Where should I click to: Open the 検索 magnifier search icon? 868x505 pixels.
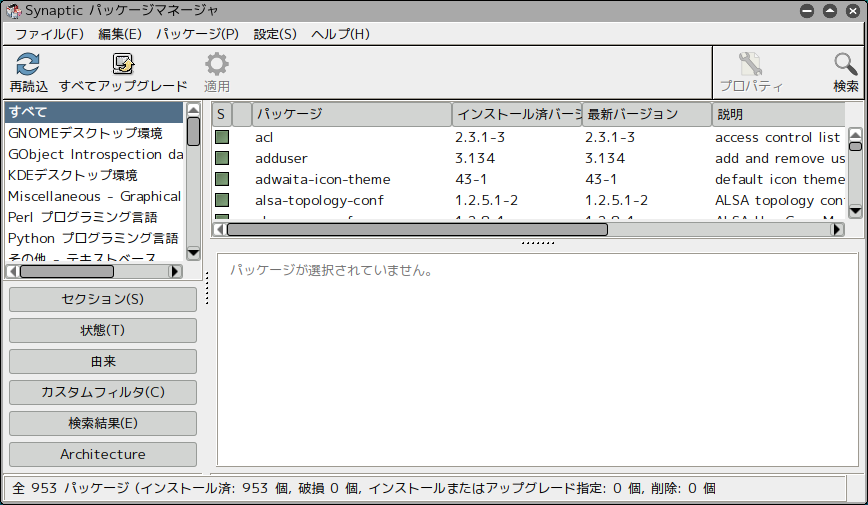(845, 64)
